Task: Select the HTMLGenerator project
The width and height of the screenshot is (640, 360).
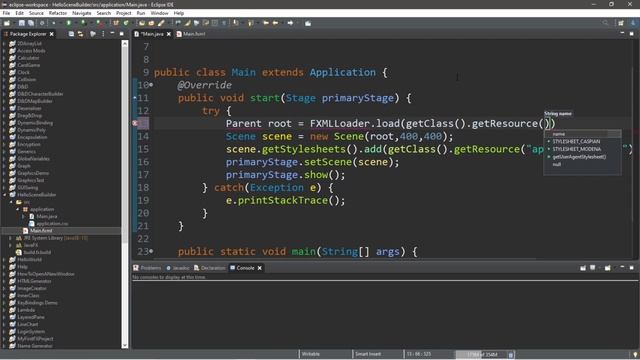Action: coord(34,281)
